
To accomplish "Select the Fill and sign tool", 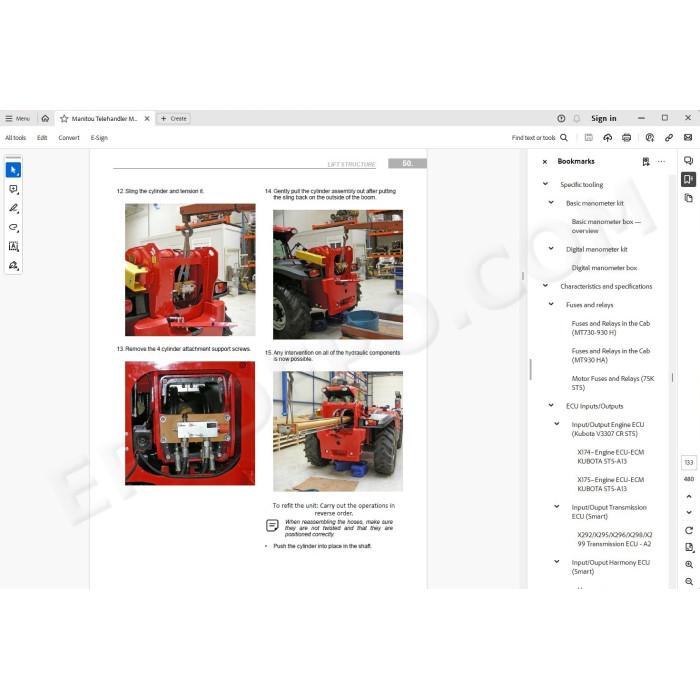I will point(13,266).
